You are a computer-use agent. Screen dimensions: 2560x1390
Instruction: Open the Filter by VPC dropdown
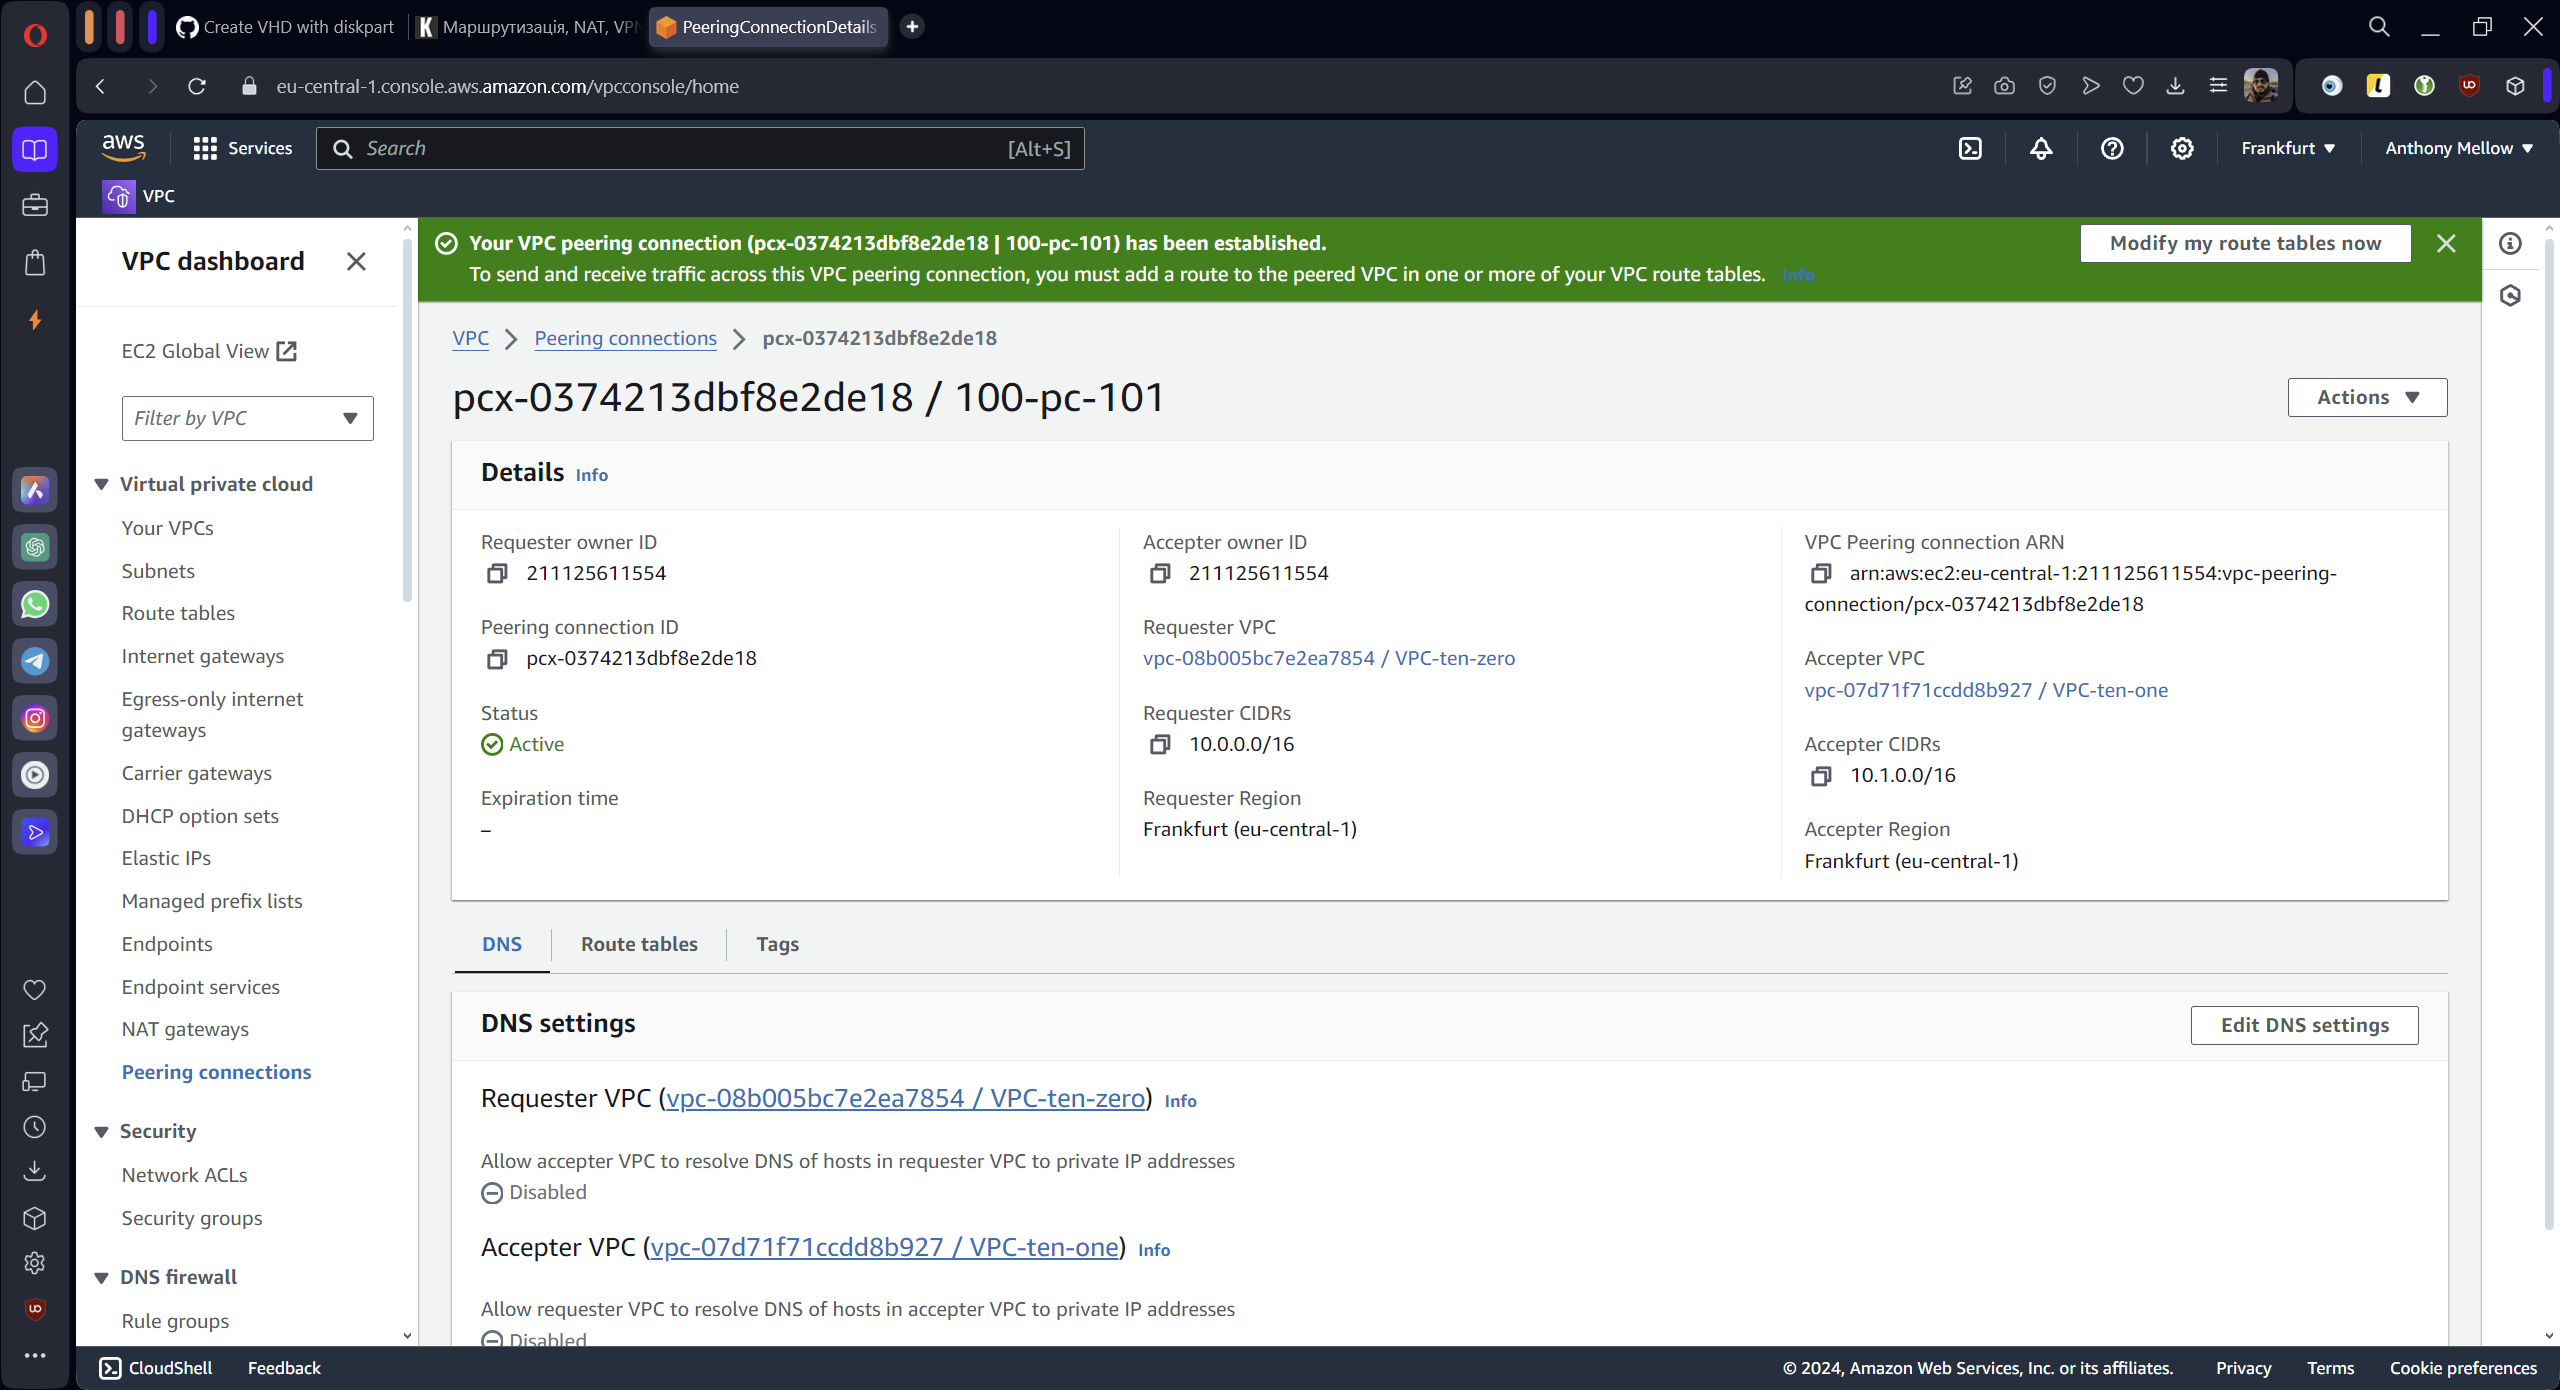(x=247, y=418)
